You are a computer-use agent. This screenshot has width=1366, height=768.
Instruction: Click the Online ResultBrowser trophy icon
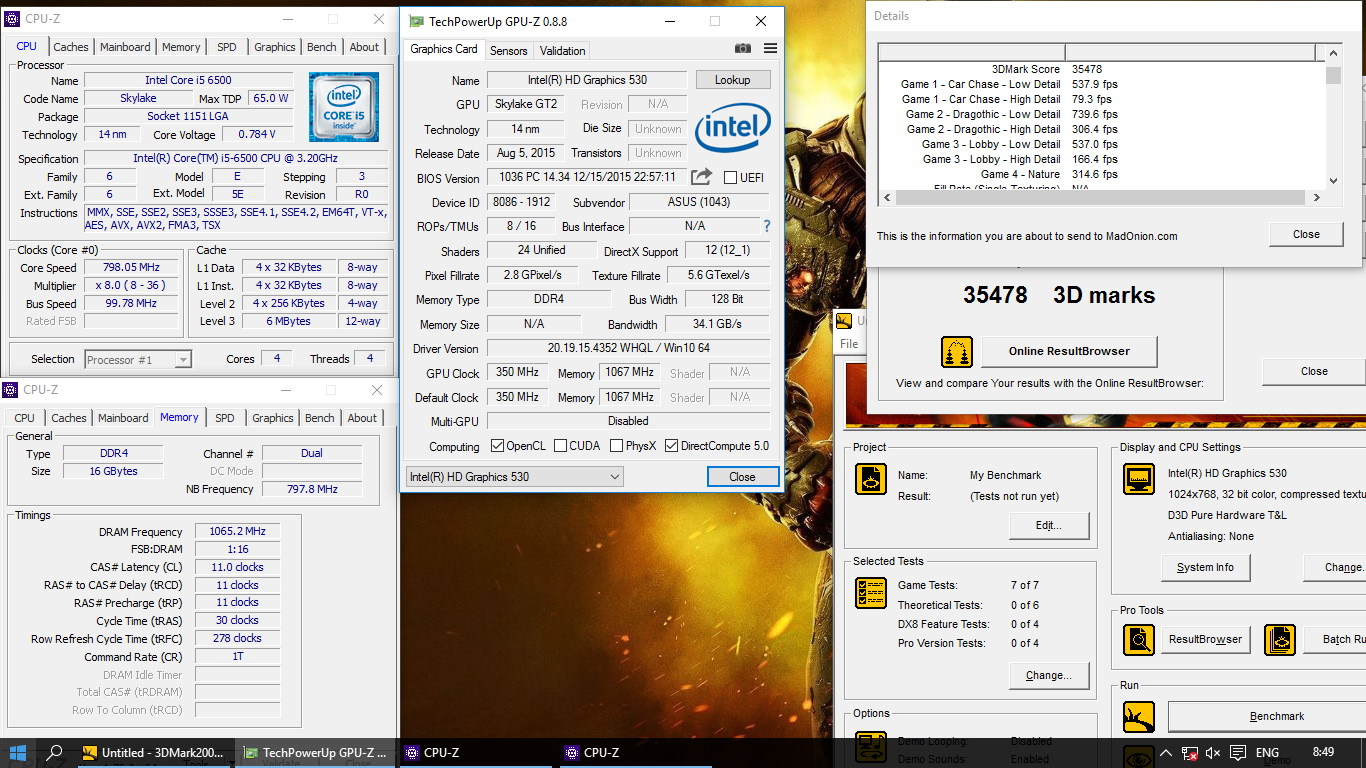click(957, 352)
